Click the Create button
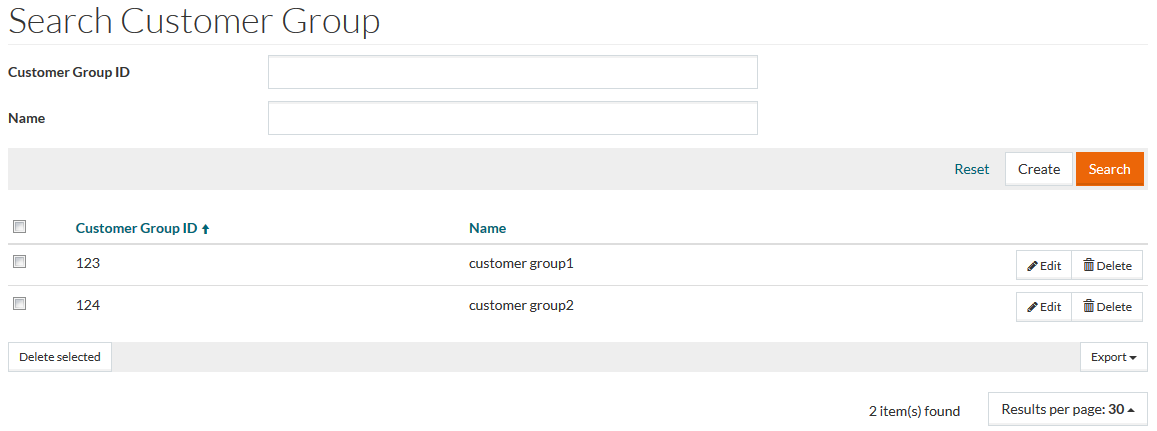The width and height of the screenshot is (1157, 431). click(x=1038, y=169)
